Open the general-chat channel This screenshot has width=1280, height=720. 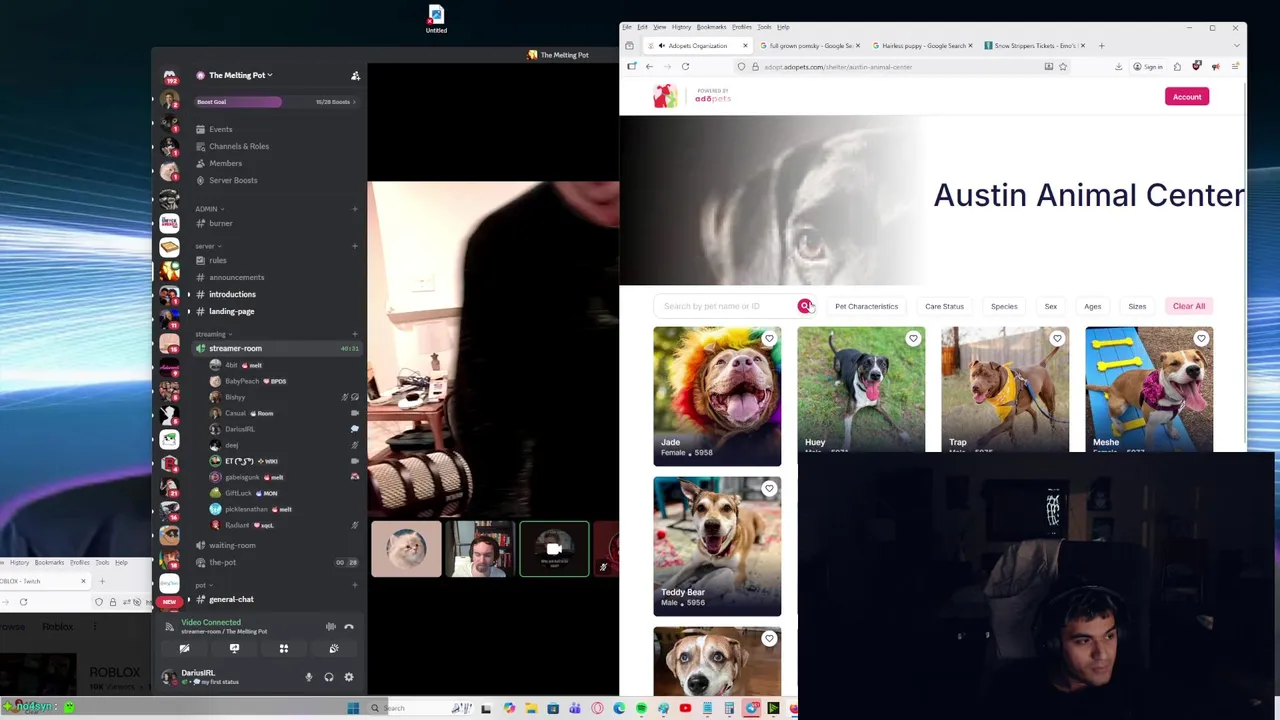pos(231,599)
